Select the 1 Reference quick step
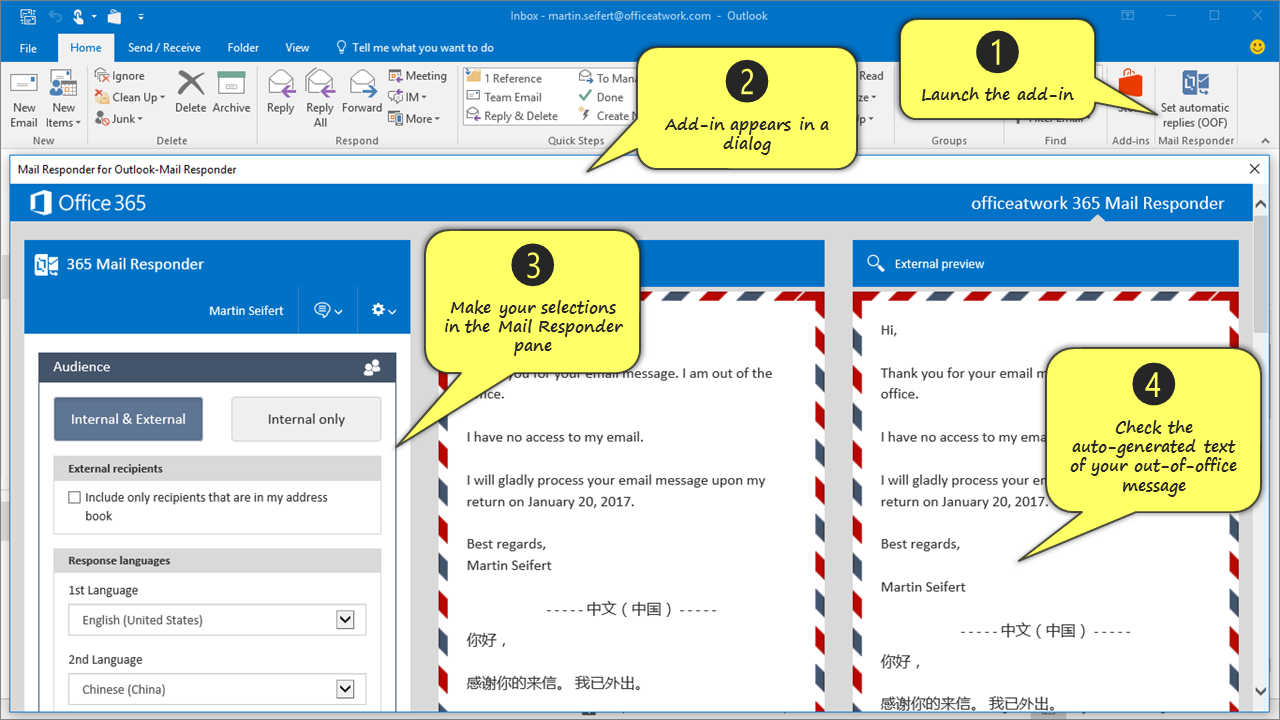This screenshot has height=720, width=1280. point(504,78)
